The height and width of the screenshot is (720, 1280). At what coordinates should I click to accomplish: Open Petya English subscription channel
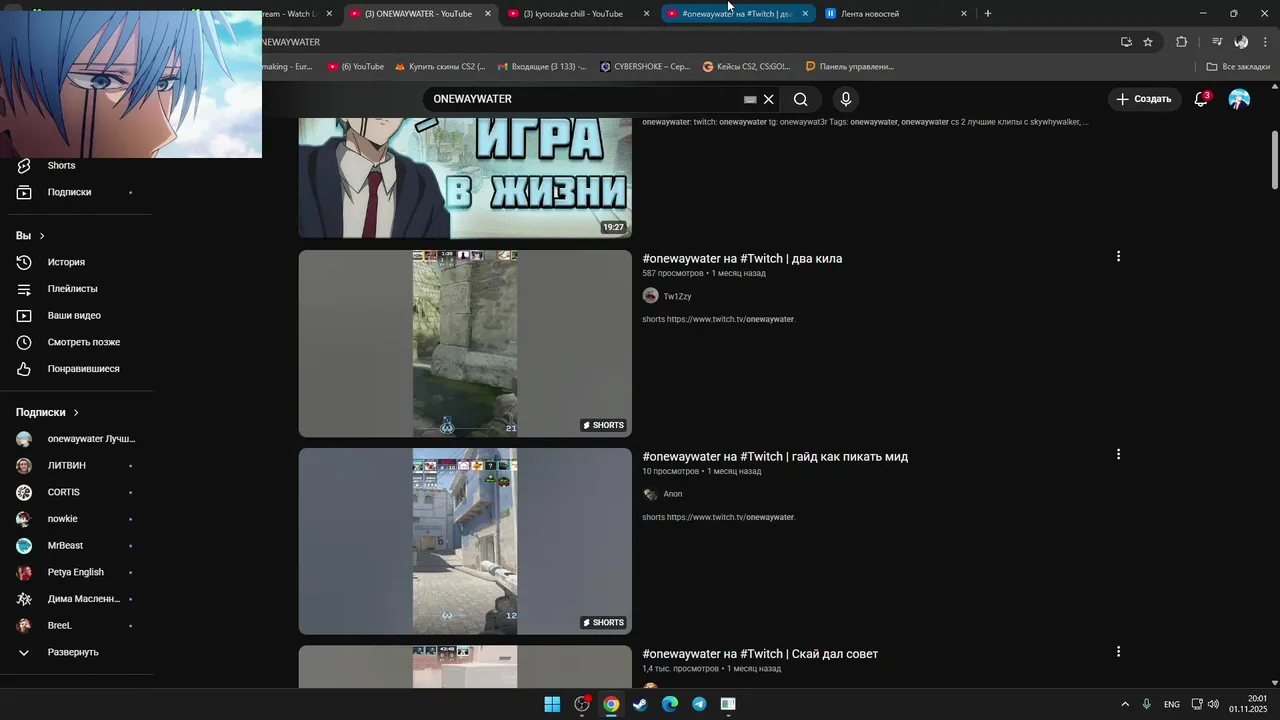click(x=75, y=573)
